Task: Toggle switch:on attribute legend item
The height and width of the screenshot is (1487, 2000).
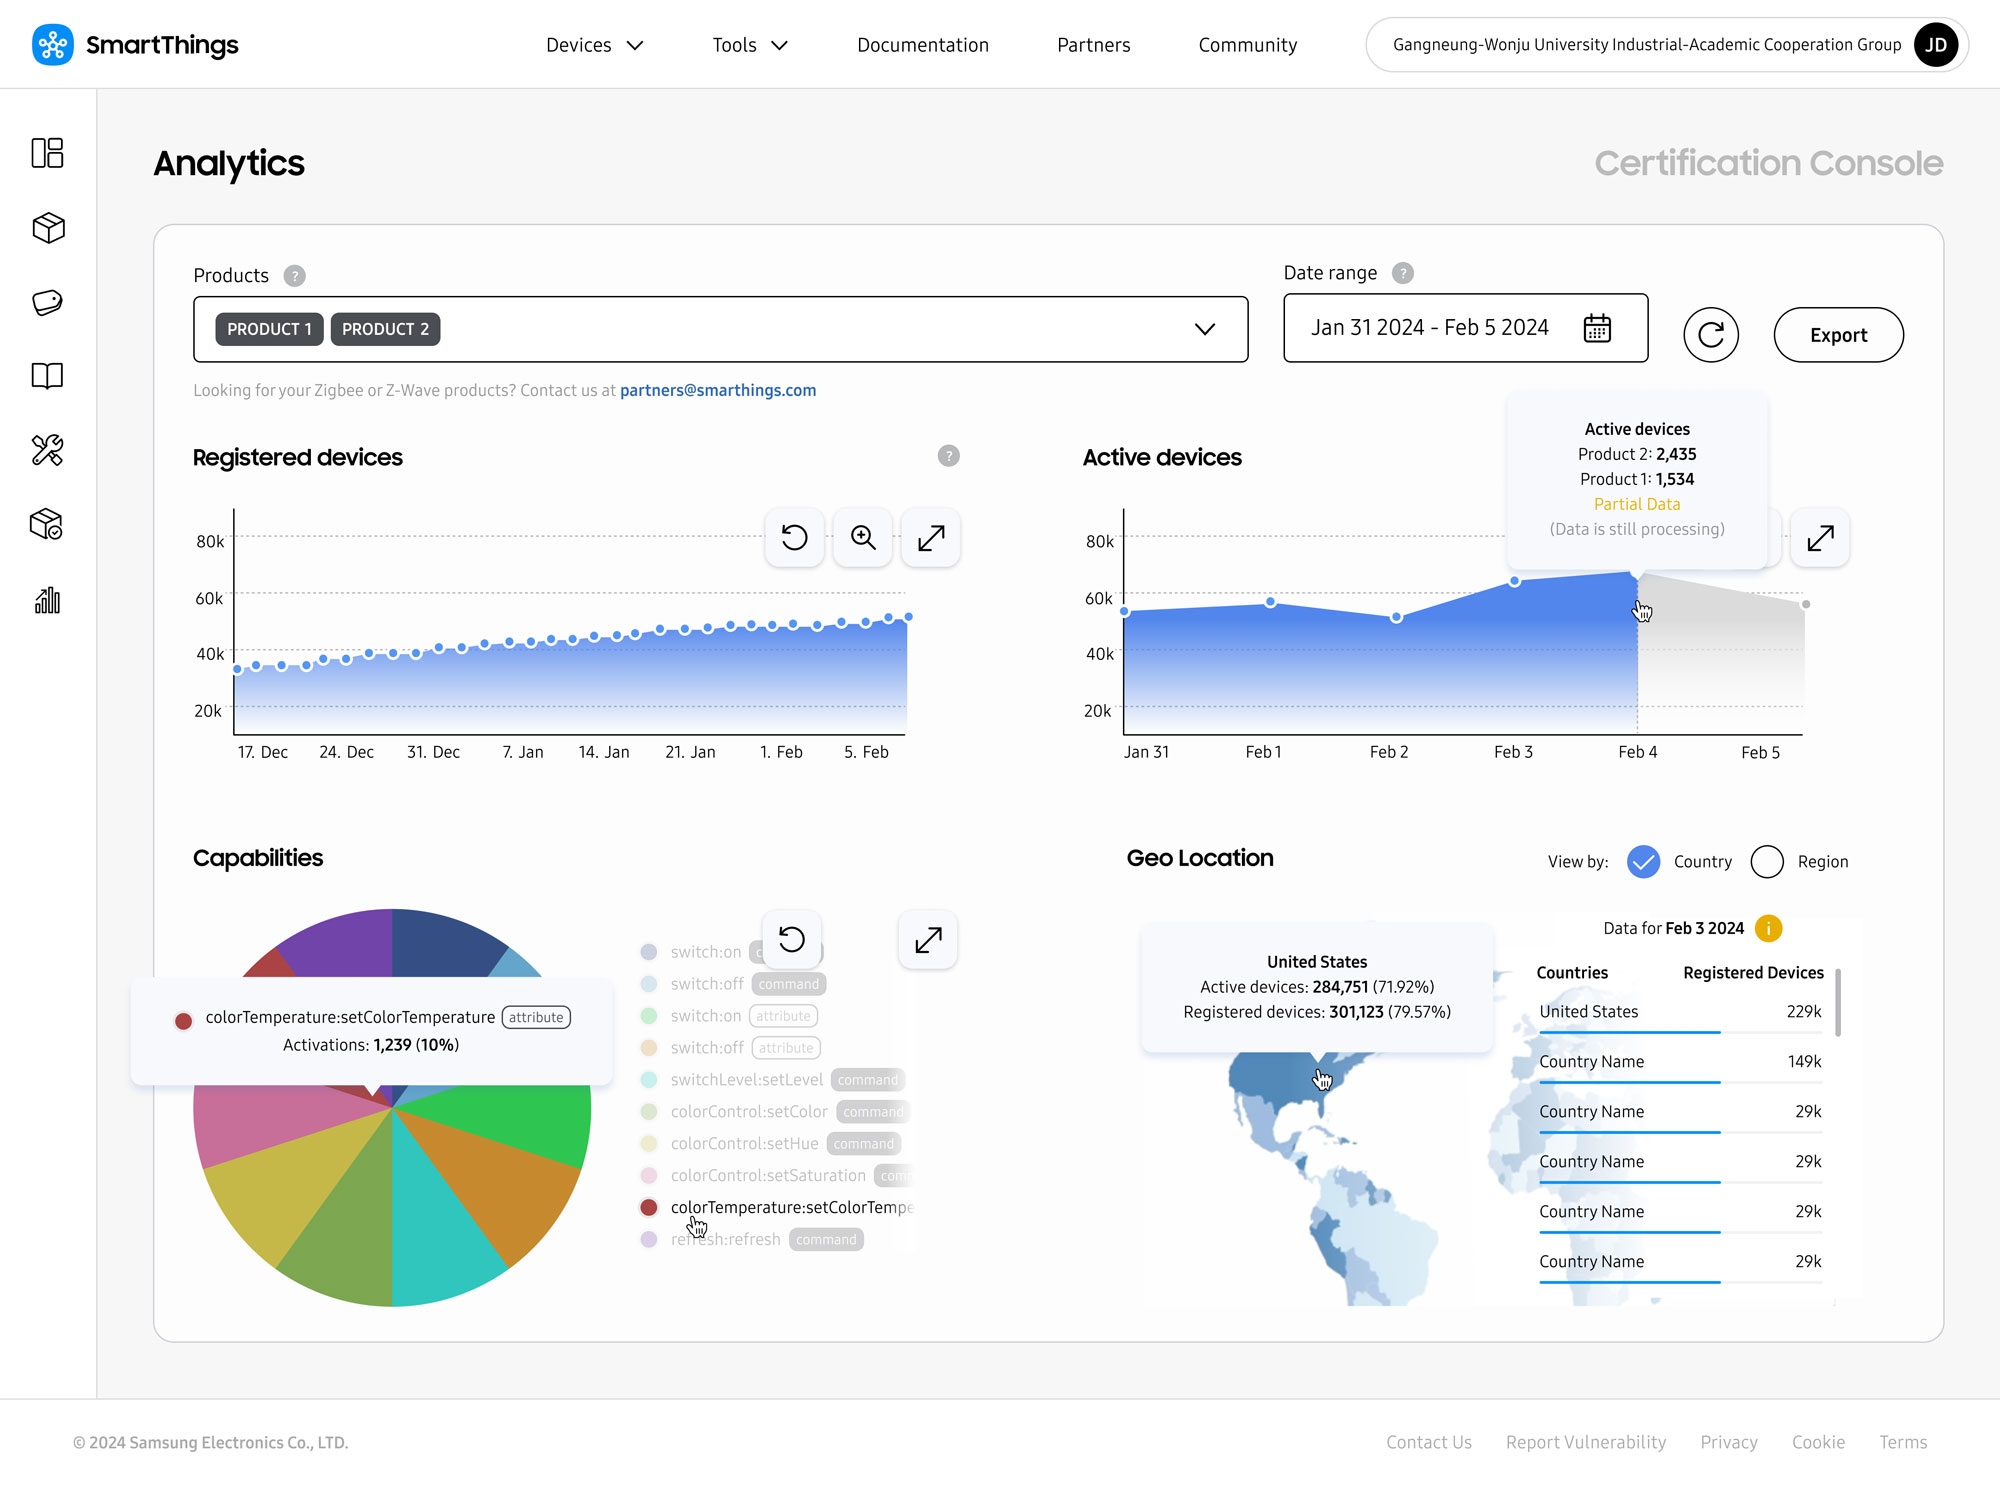Action: point(729,1016)
